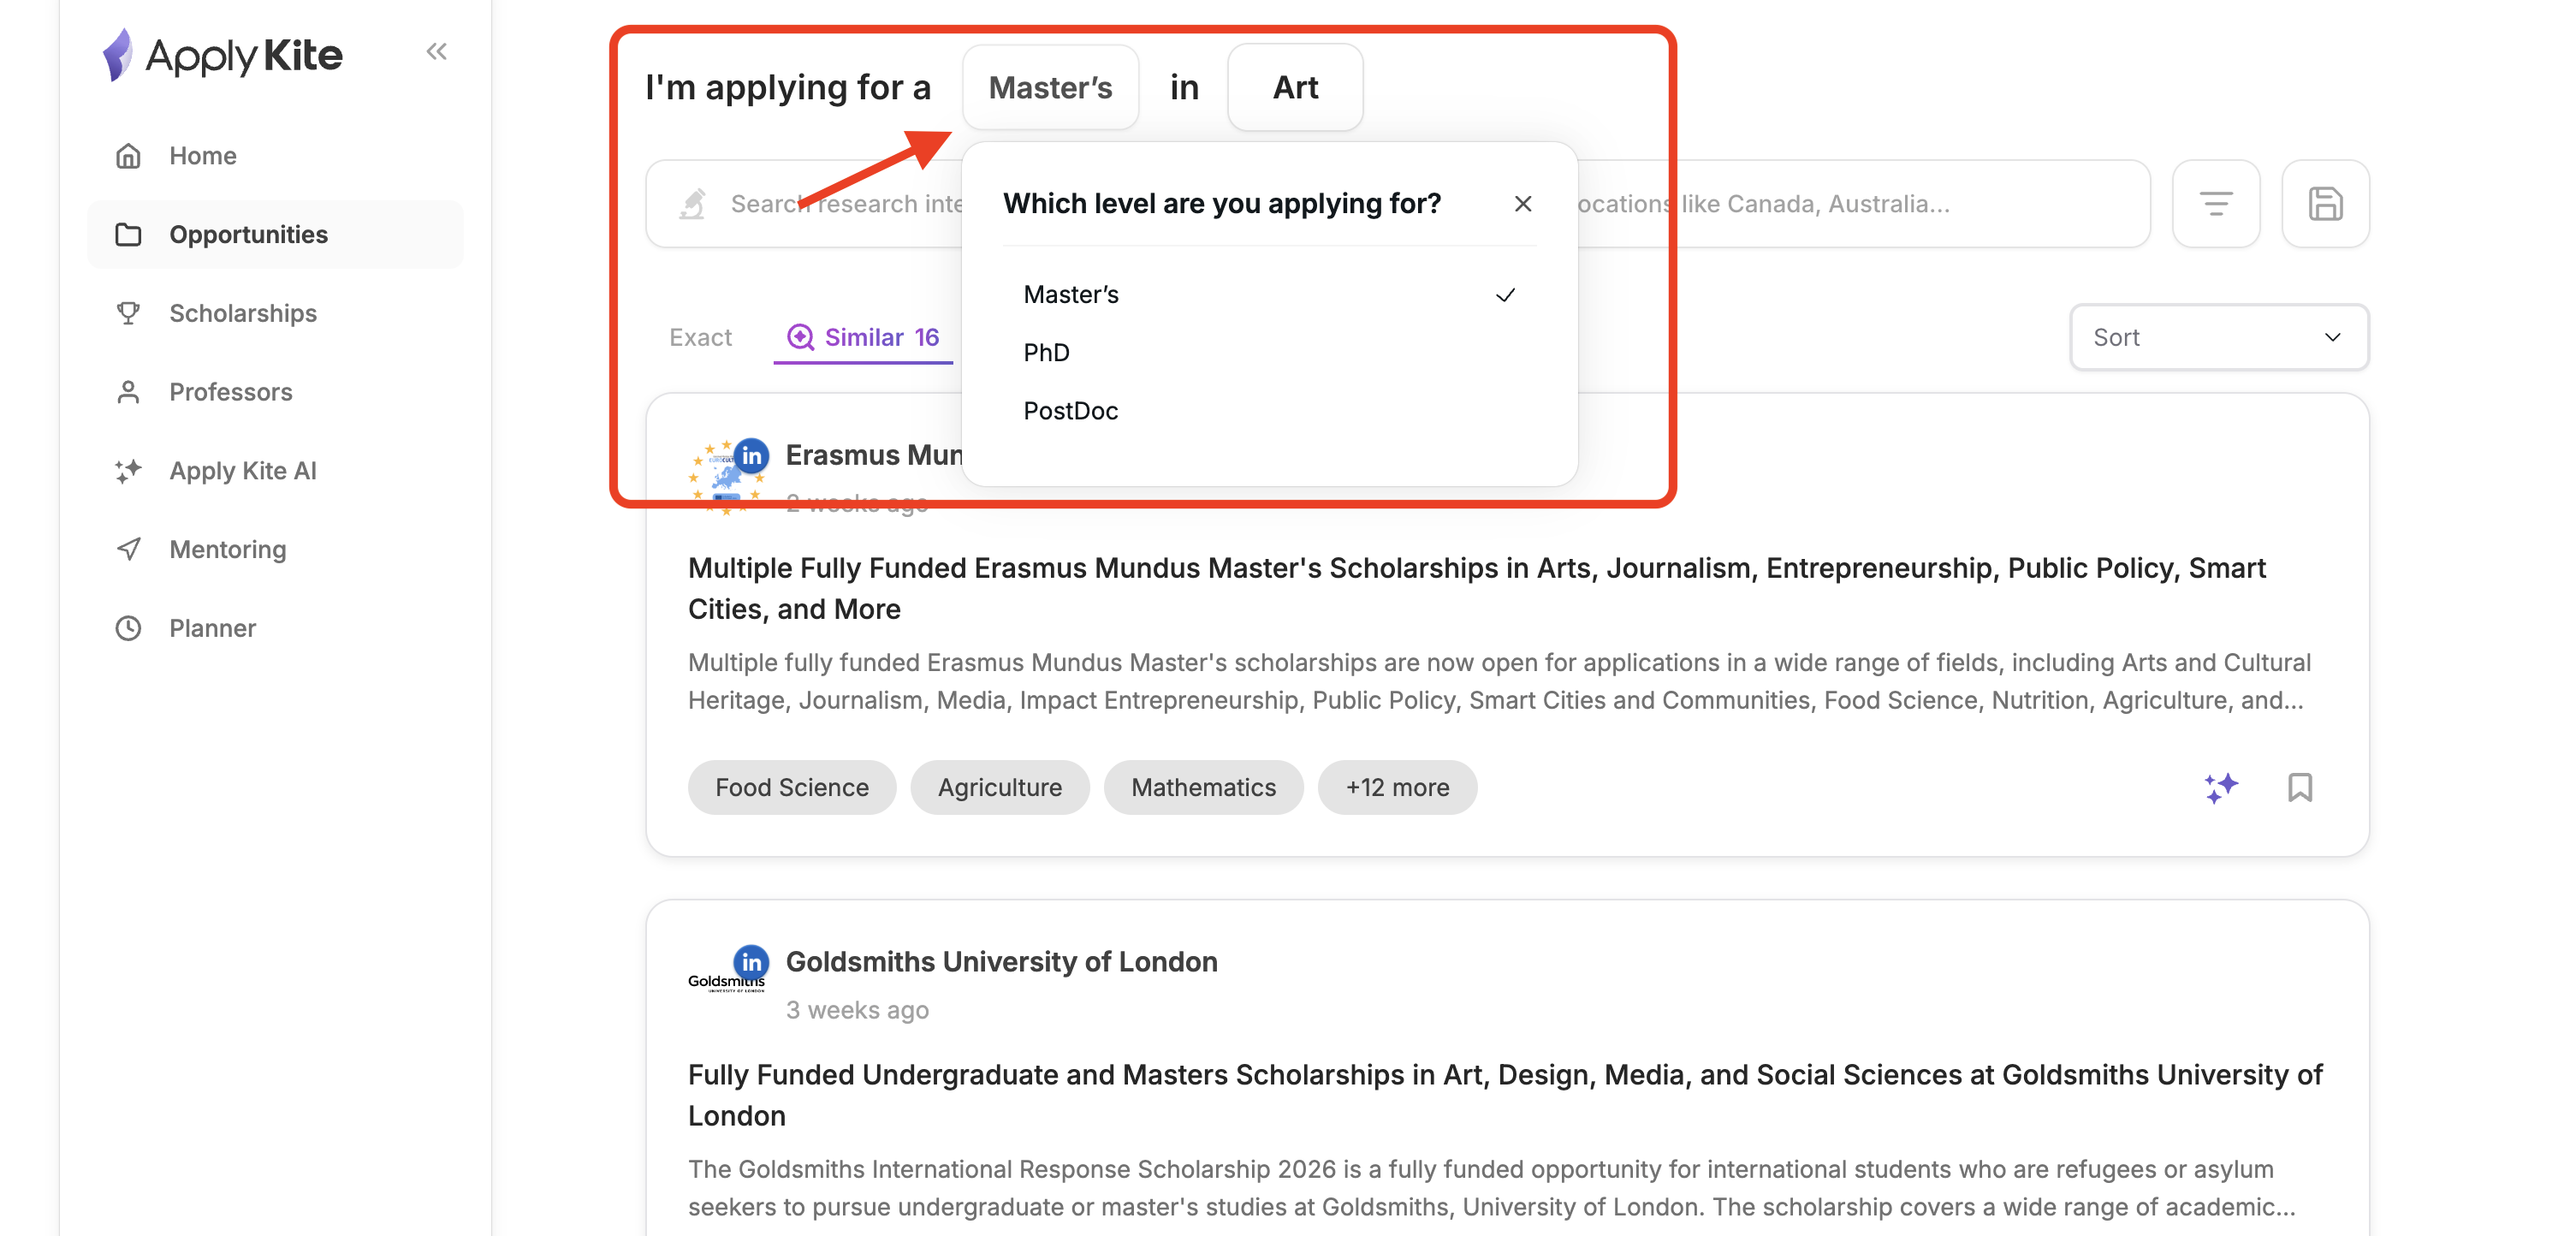Click the filter sliders icon beside search
Screen dimensions: 2576x1236
tap(2216, 203)
